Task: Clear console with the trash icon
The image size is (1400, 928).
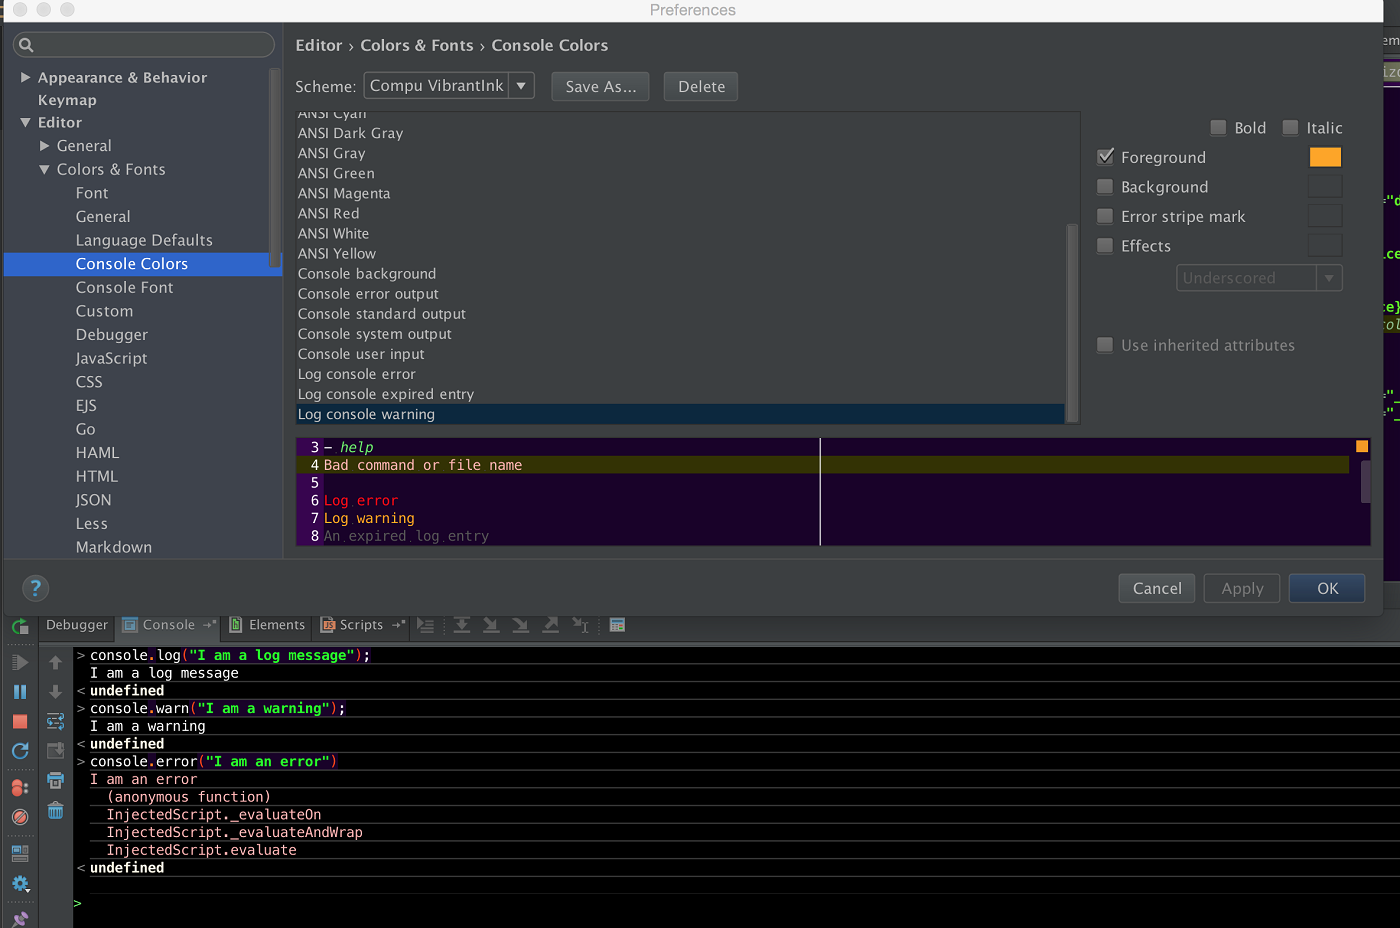Action: (x=56, y=811)
